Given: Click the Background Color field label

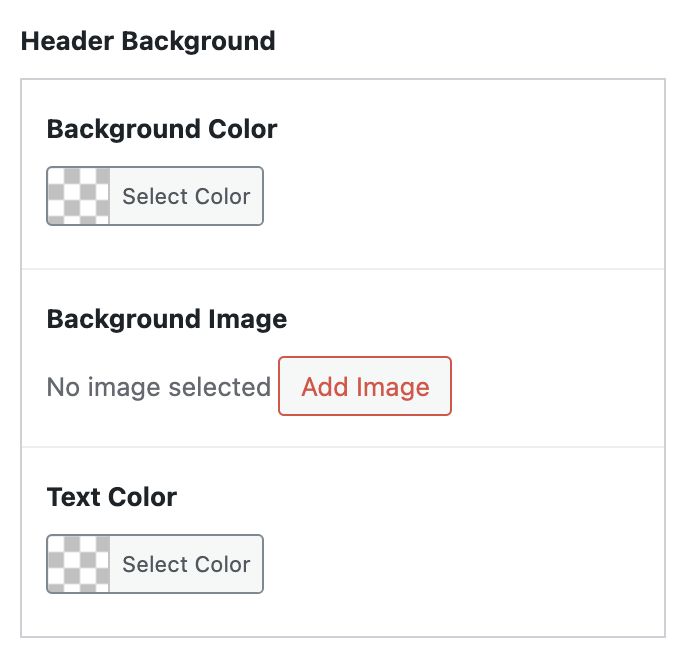Looking at the screenshot, I should click(x=162, y=130).
